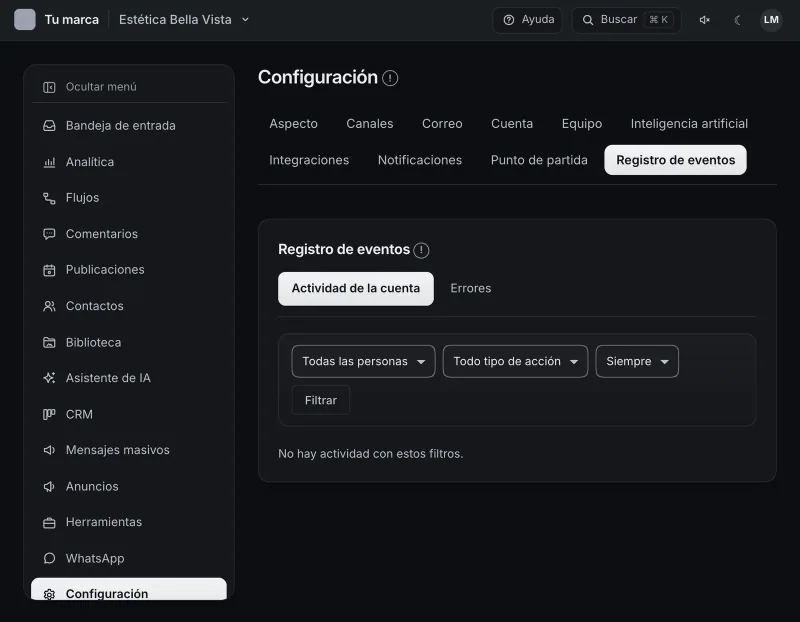This screenshot has height=622, width=800.
Task: Open the Todo tipo de acción dropdown
Action: [515, 361]
